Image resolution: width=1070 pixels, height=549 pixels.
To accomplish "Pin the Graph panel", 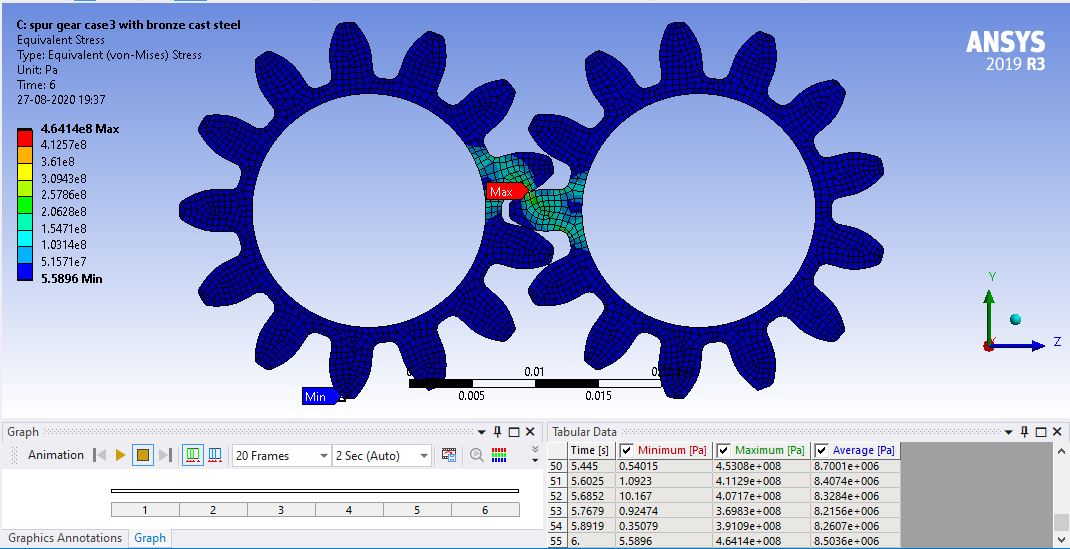I will tap(498, 432).
